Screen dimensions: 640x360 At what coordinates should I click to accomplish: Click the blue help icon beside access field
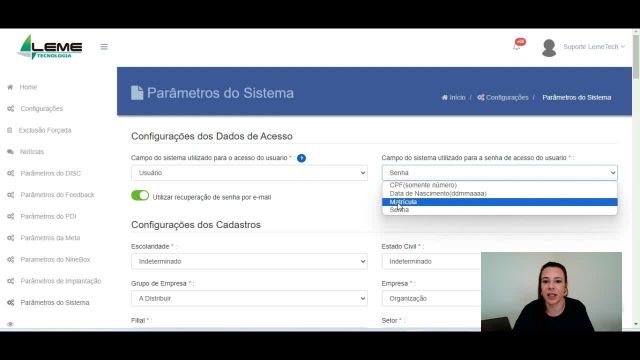(x=301, y=158)
